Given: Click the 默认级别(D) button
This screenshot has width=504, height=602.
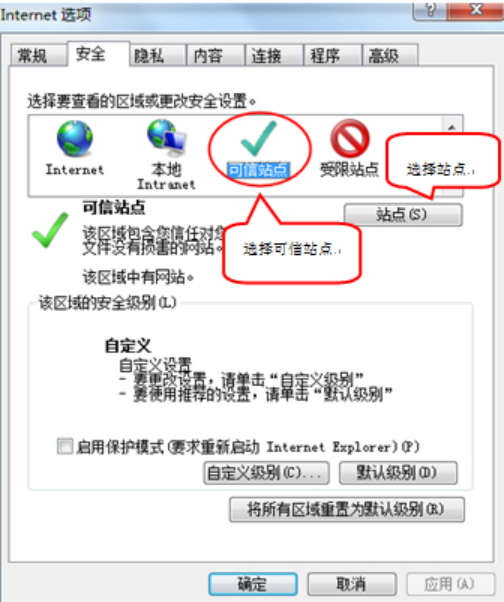Looking at the screenshot, I should [398, 473].
